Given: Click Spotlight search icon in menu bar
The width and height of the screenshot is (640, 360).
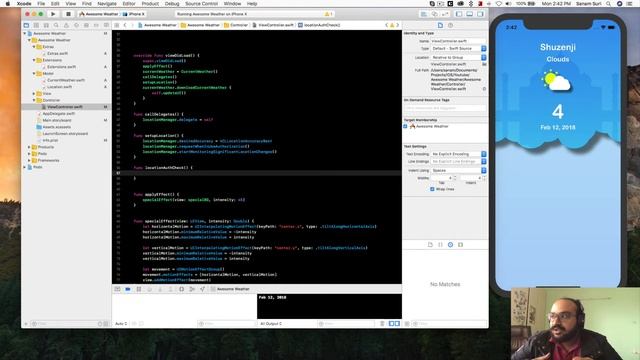Looking at the screenshot, I should (x=609, y=4).
